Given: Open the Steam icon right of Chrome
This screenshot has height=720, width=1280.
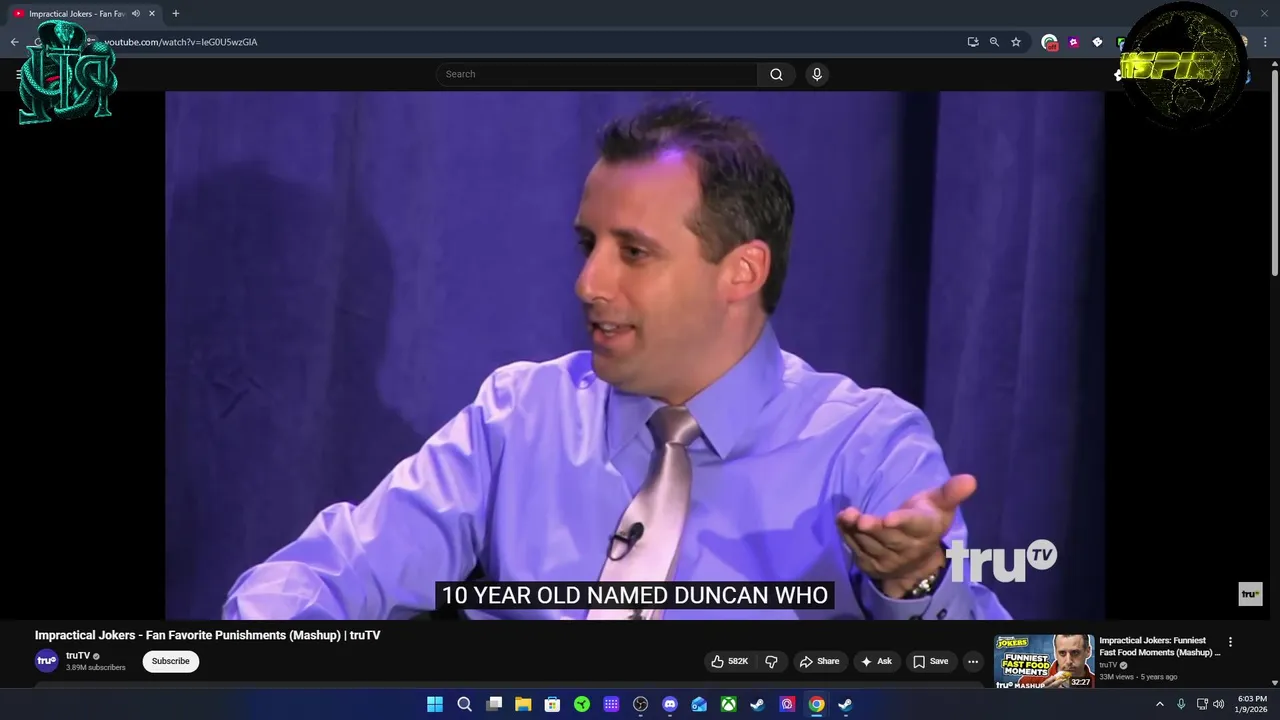Looking at the screenshot, I should click(x=846, y=704).
